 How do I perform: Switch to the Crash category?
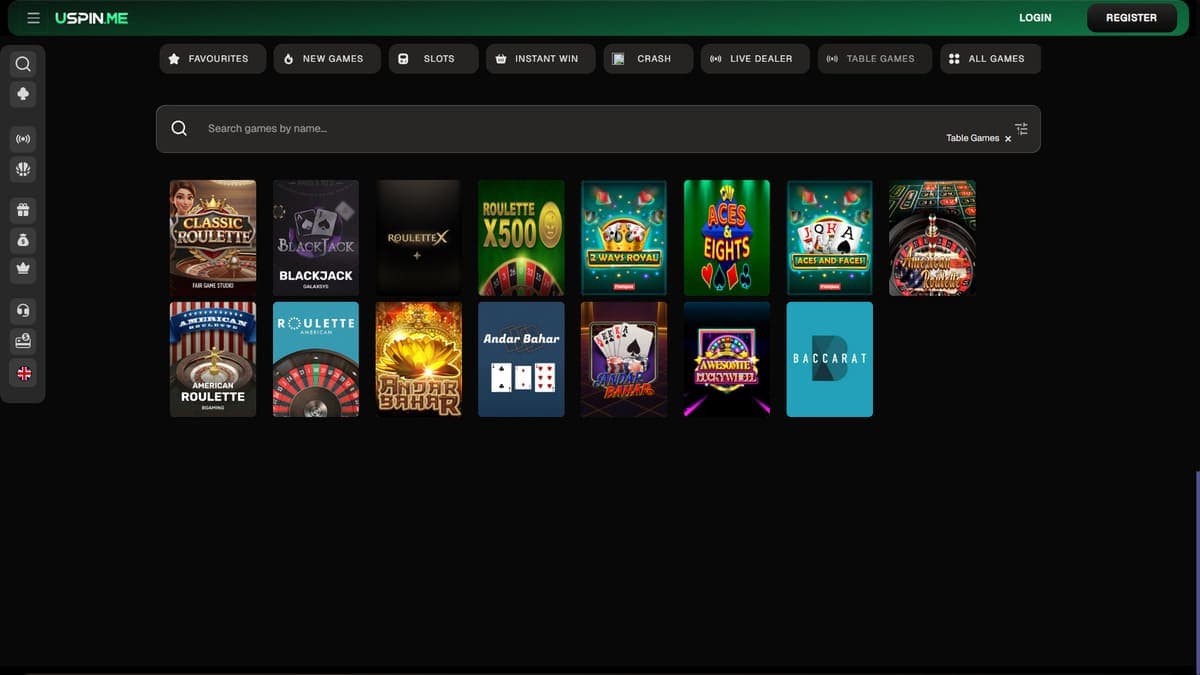[648, 59]
